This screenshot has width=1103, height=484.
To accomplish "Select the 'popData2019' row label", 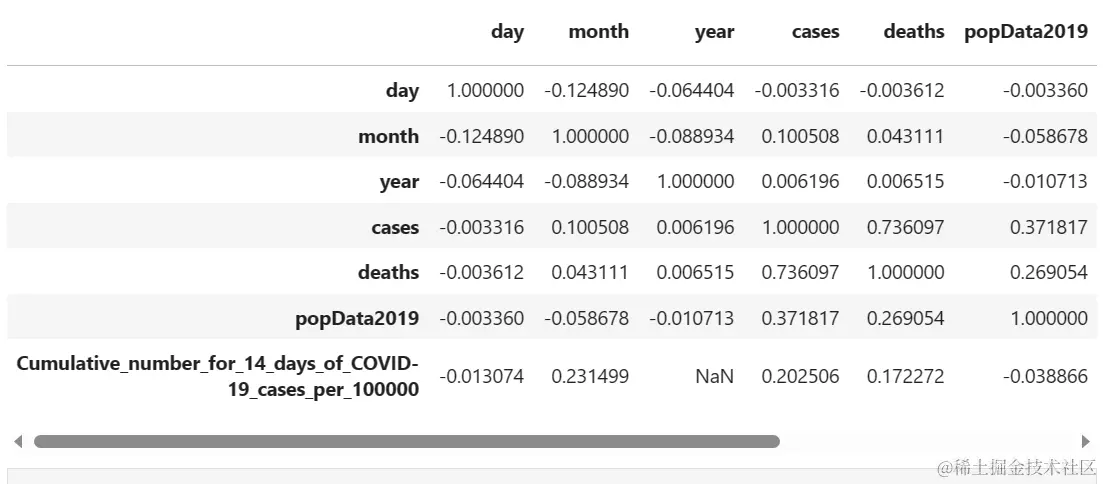I will click(x=357, y=318).
